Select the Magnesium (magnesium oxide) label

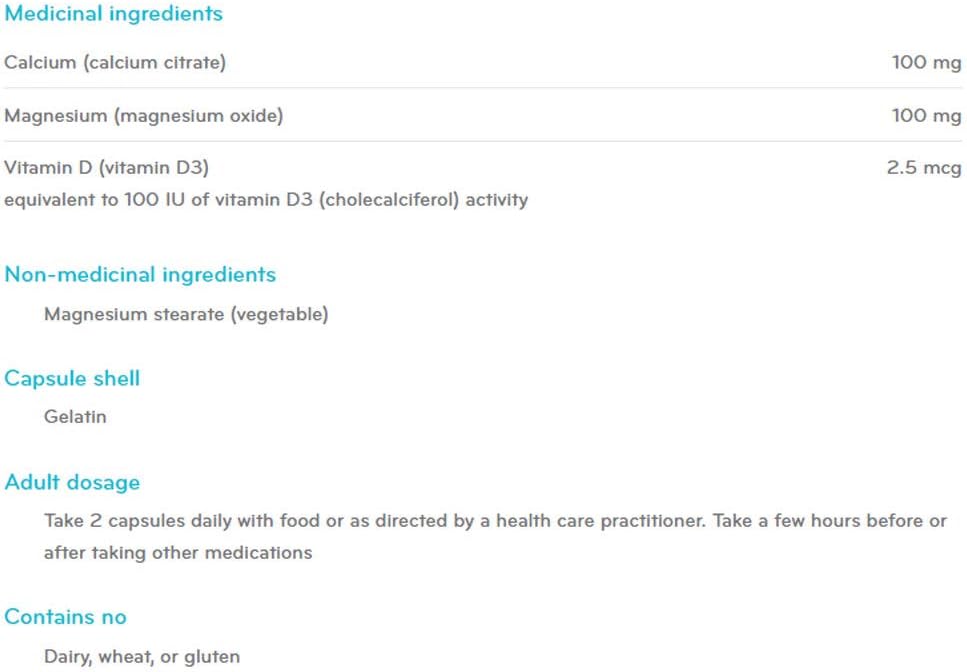[143, 116]
